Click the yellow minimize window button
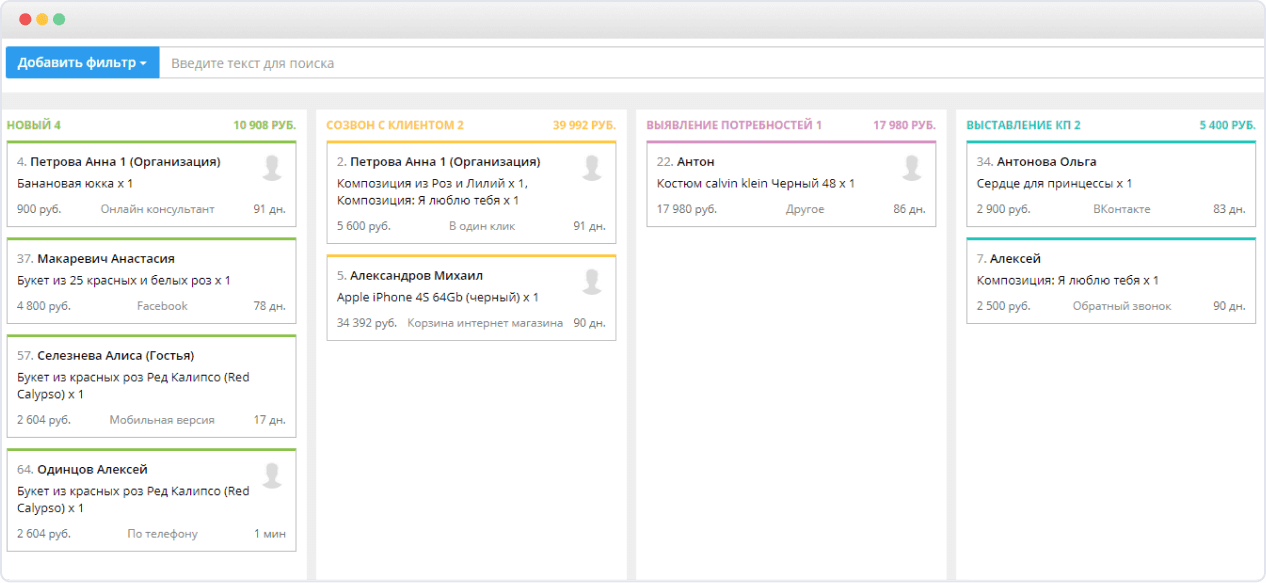Image resolution: width=1266 pixels, height=583 pixels. click(x=42, y=19)
